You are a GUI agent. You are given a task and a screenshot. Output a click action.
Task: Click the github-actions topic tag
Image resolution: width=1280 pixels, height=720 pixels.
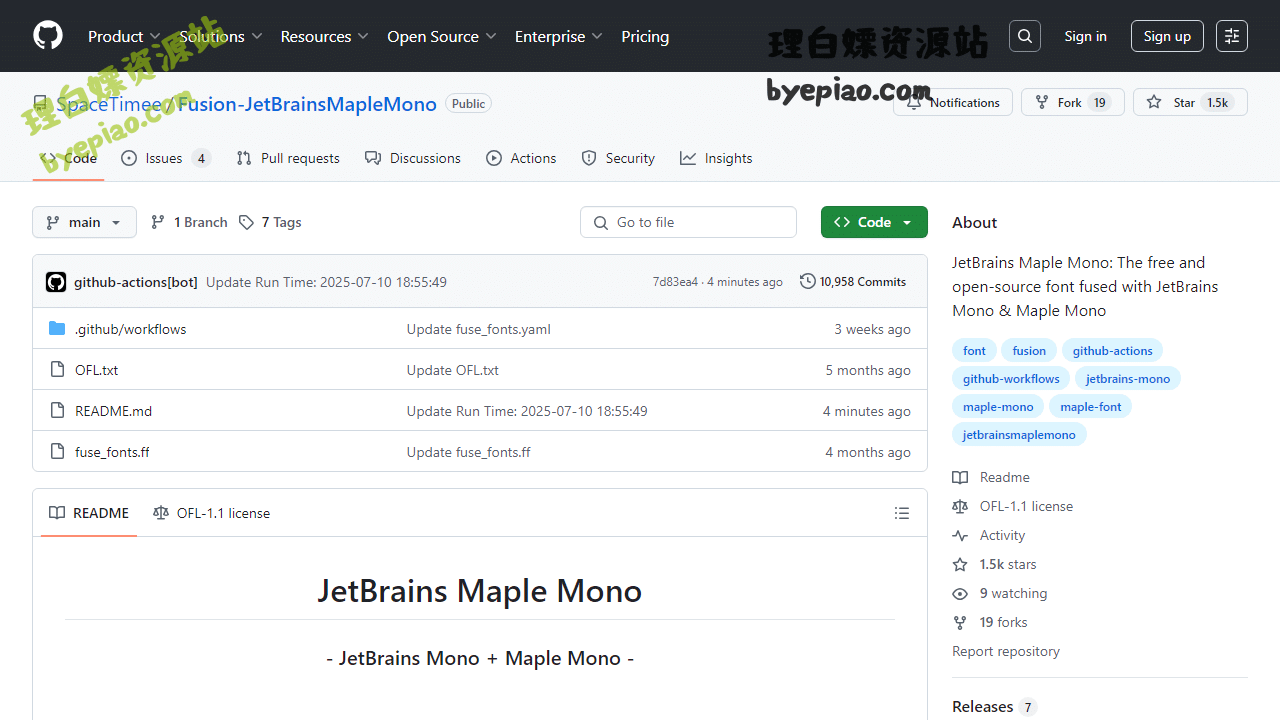1112,350
